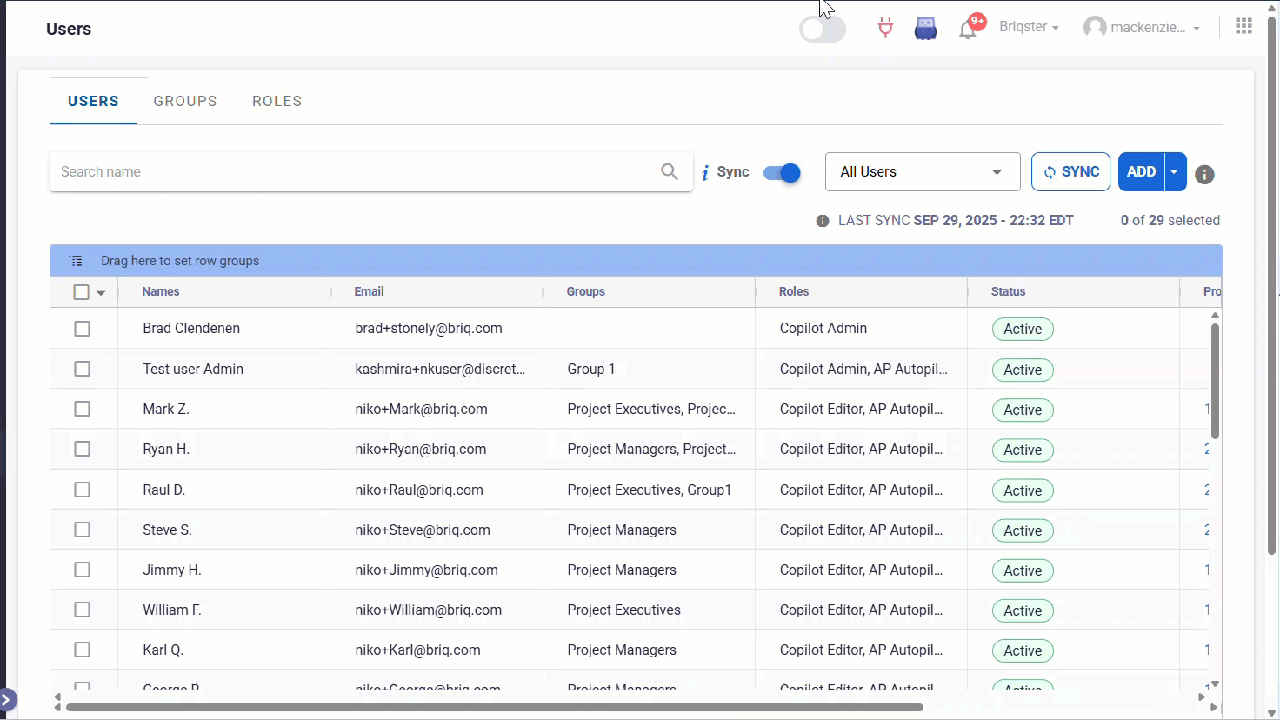Switch to the ROLES tab
Viewport: 1280px width, 720px height.
277,101
